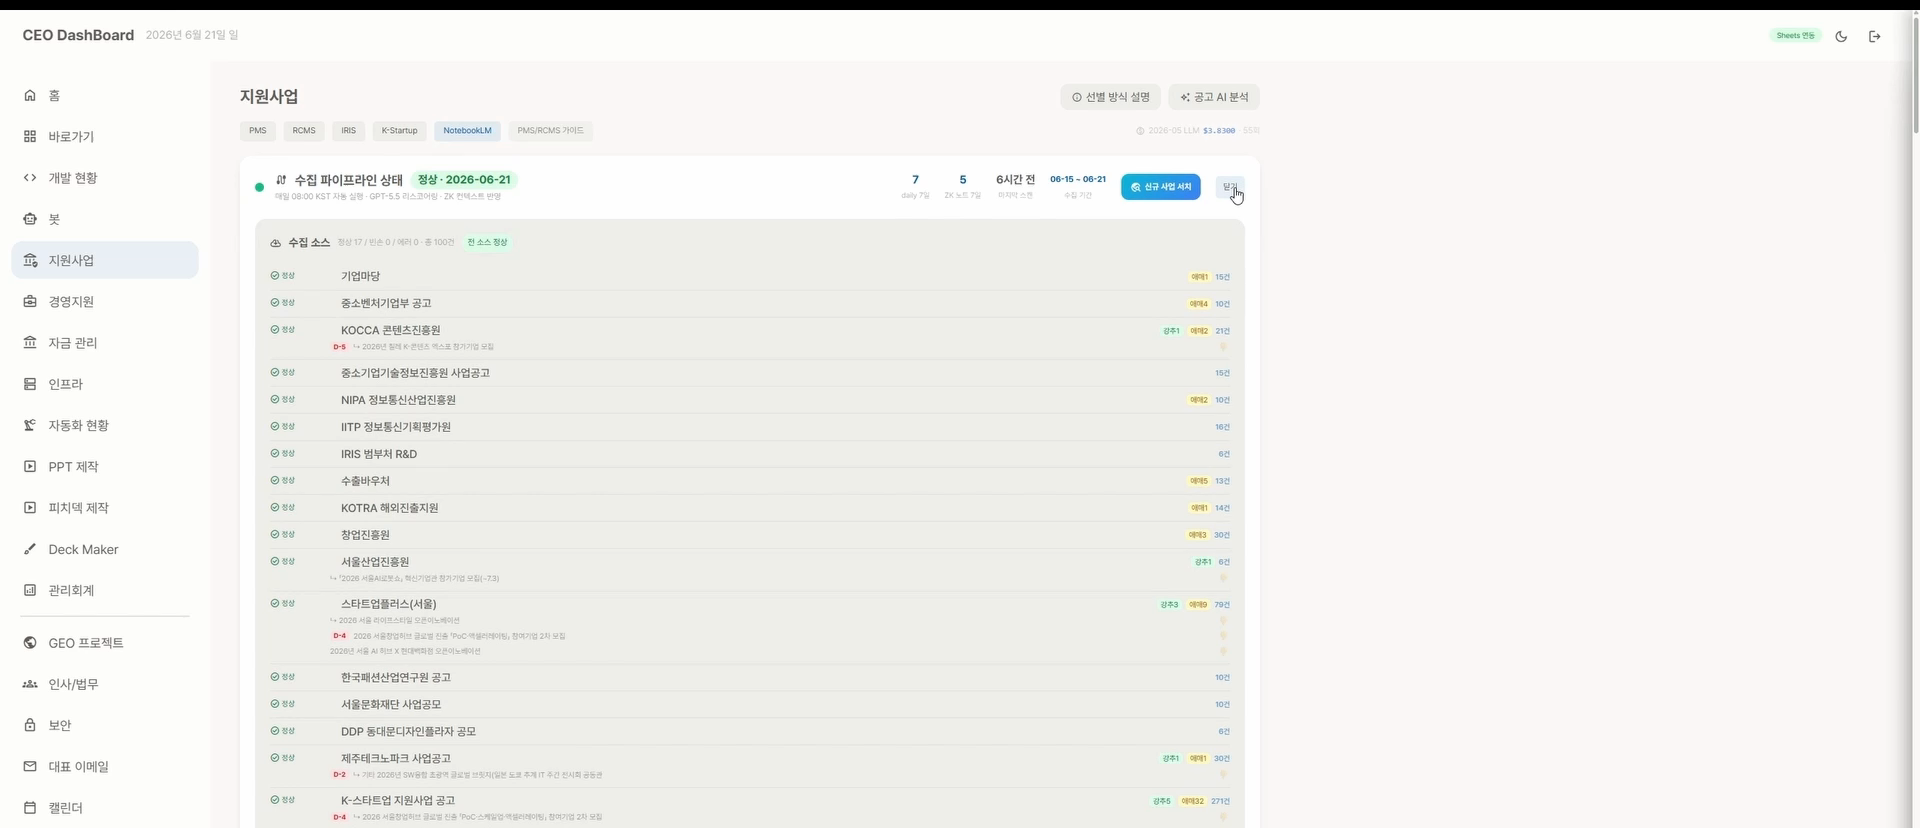
Task: Select the KOCCA 콘텐츠진흥원 row
Action: point(750,337)
